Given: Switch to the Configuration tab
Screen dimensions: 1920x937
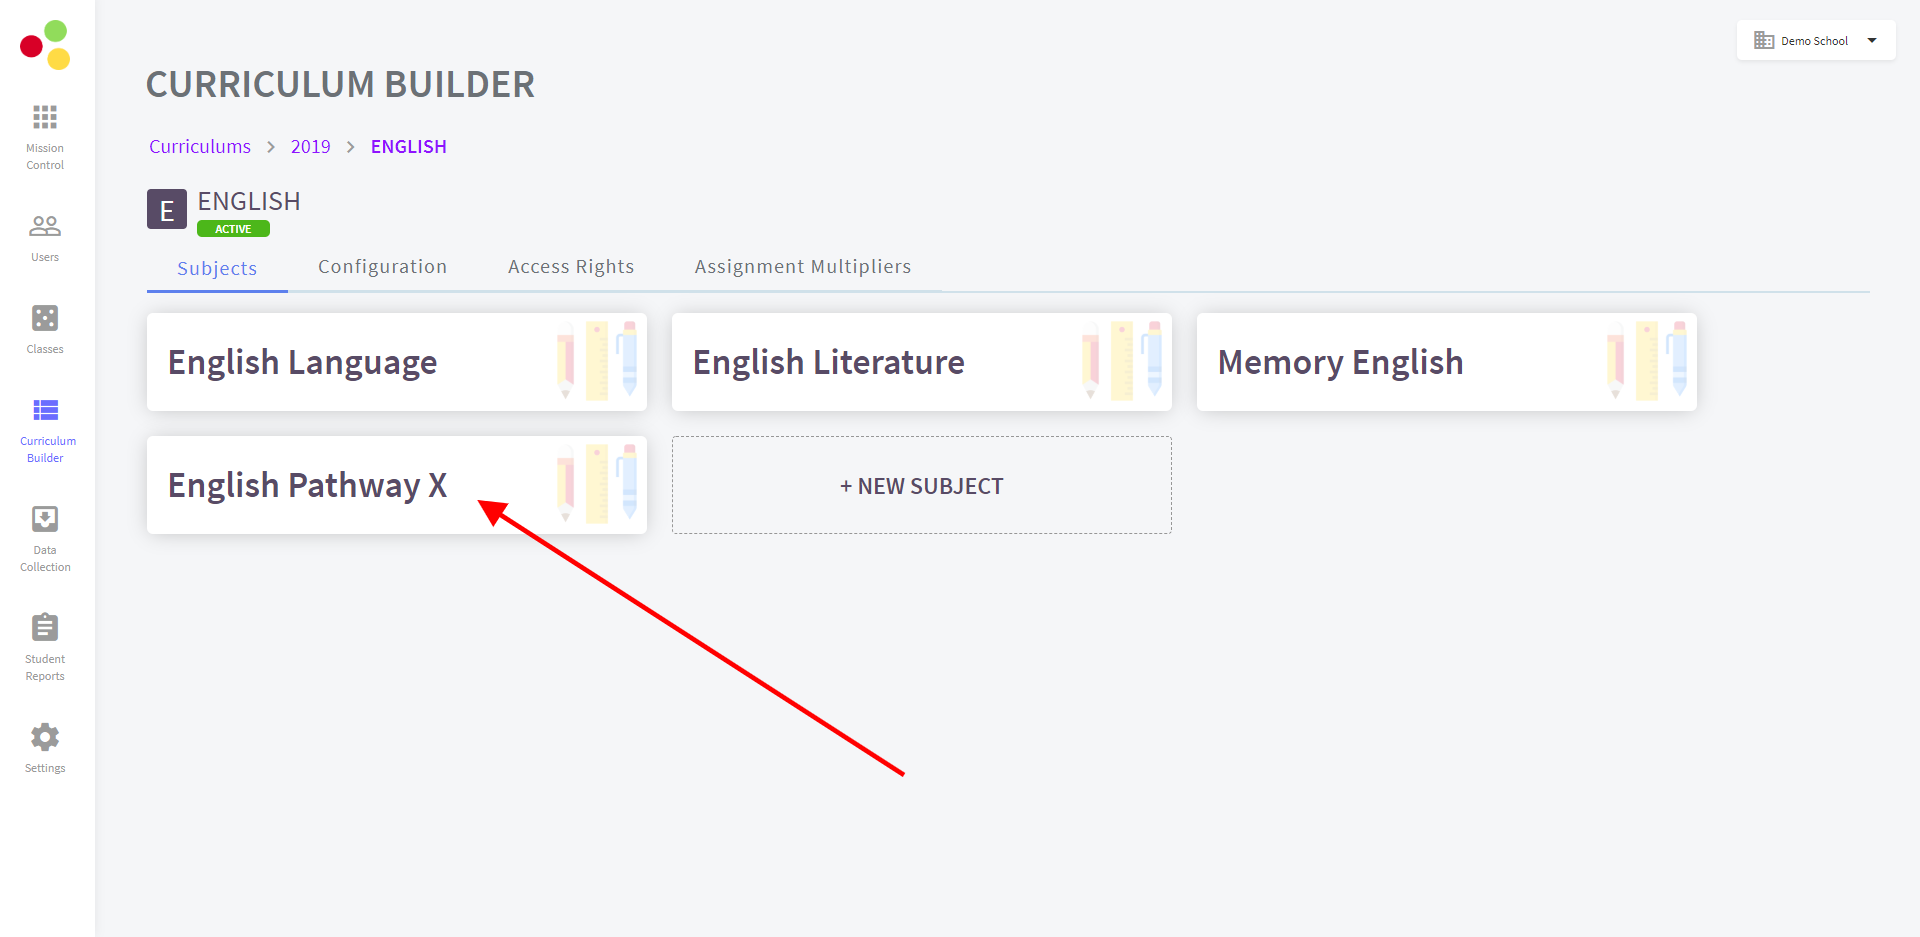Looking at the screenshot, I should (382, 267).
